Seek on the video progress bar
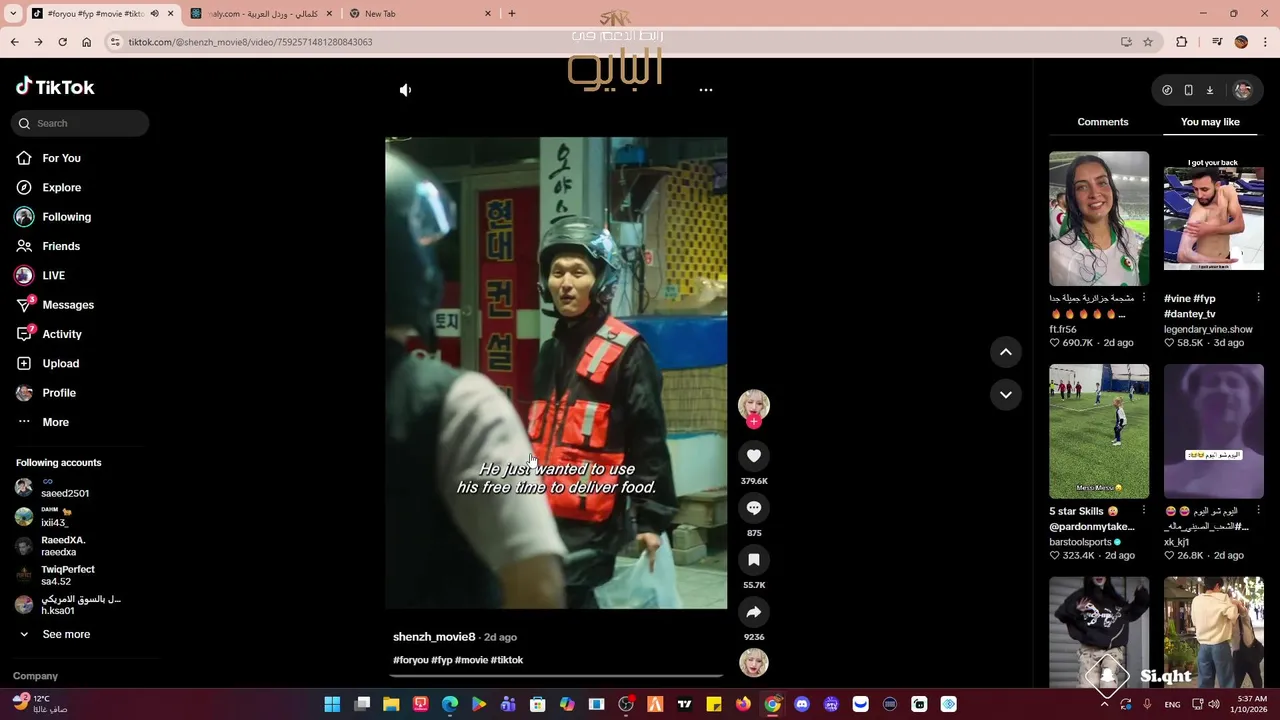The image size is (1280, 720). point(556,676)
